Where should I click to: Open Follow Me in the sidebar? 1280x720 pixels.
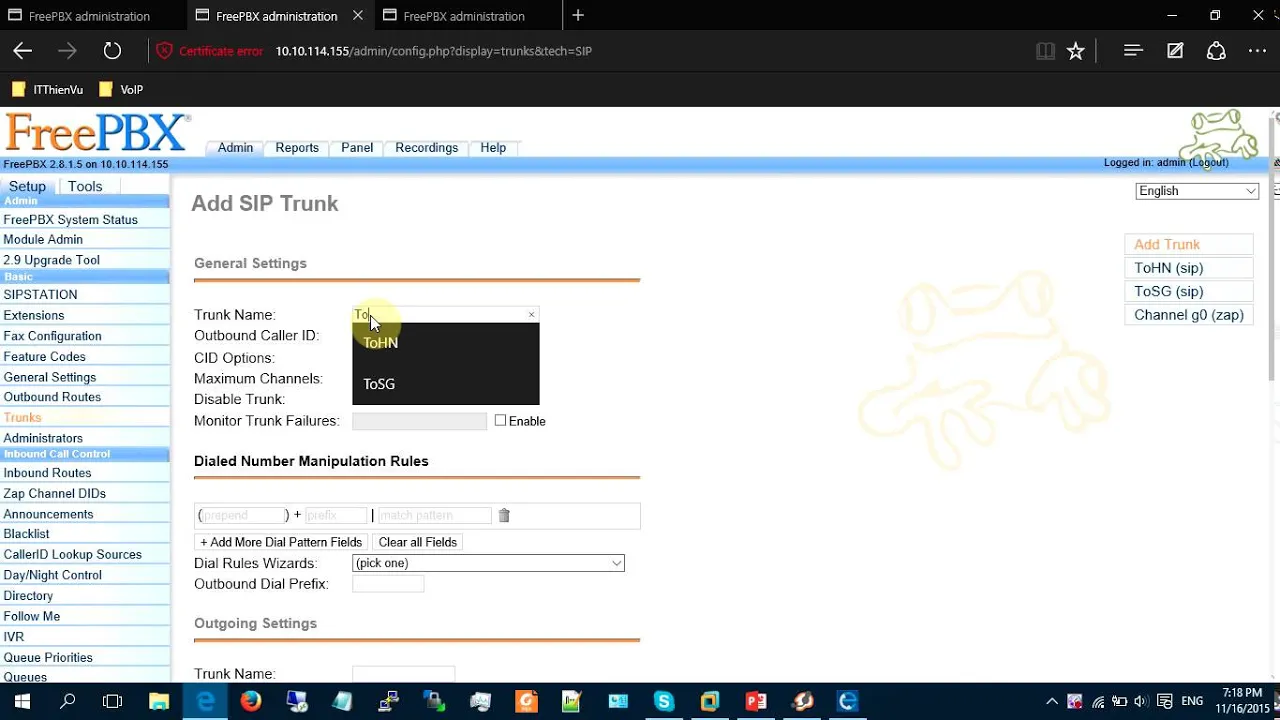click(x=32, y=616)
